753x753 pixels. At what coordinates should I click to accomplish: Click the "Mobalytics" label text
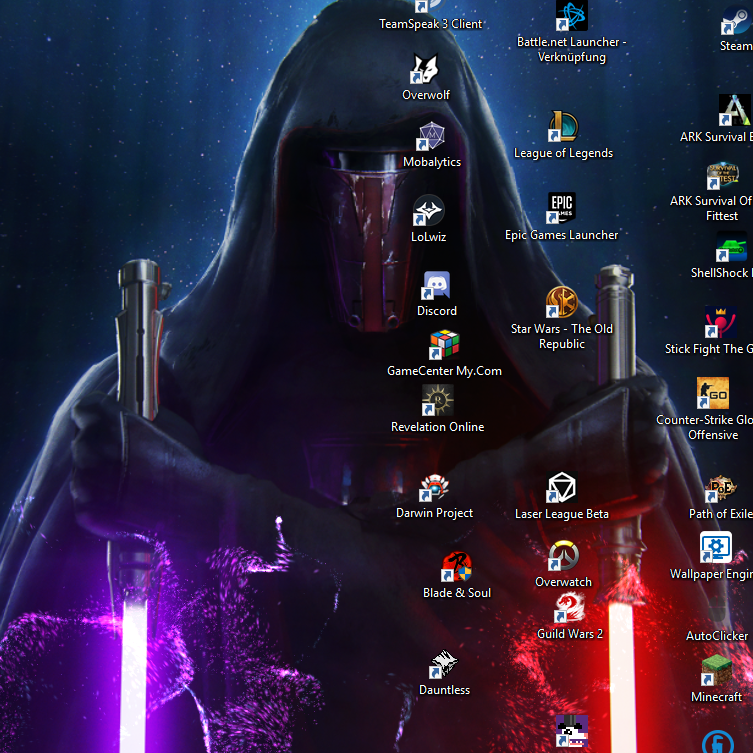click(432, 162)
